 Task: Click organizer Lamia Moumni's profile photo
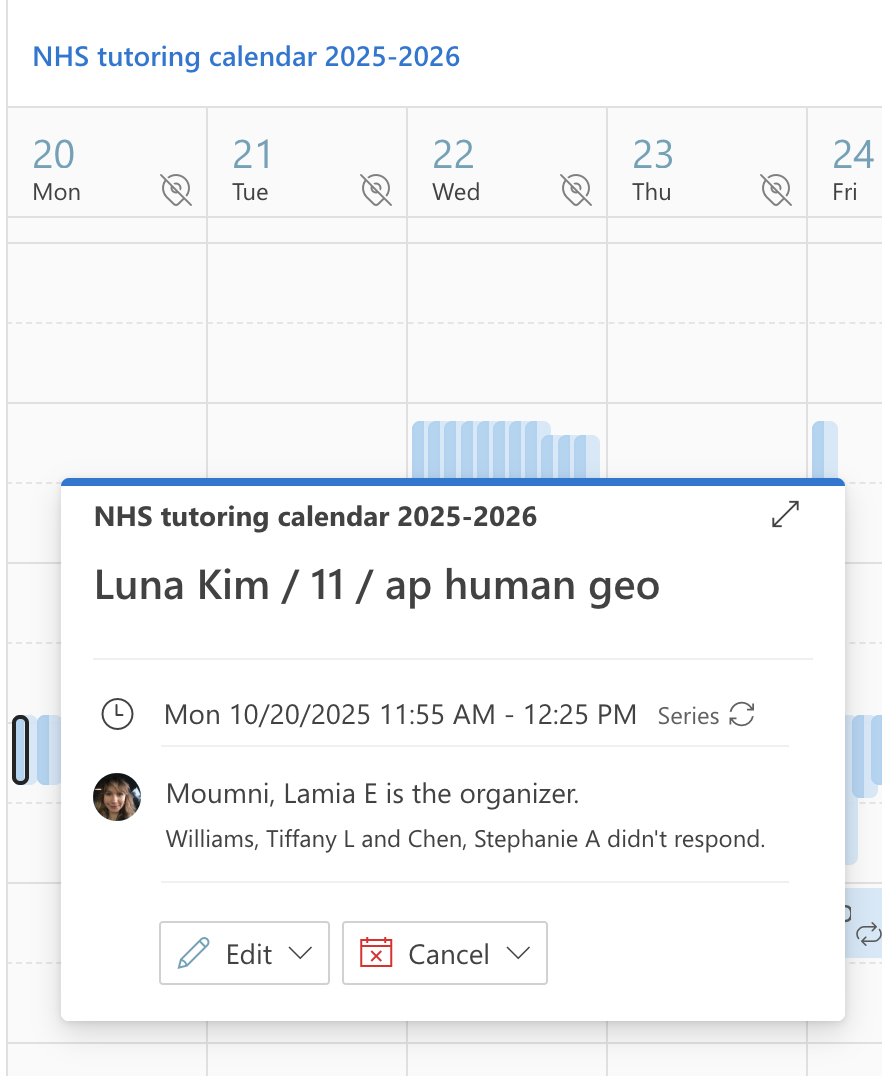(117, 797)
